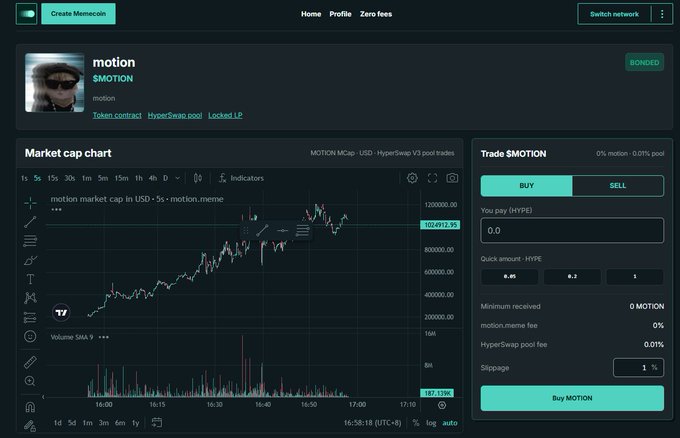
Task: Click the scroll-to-latest-bar icon on time axis
Action: [x=442, y=405]
